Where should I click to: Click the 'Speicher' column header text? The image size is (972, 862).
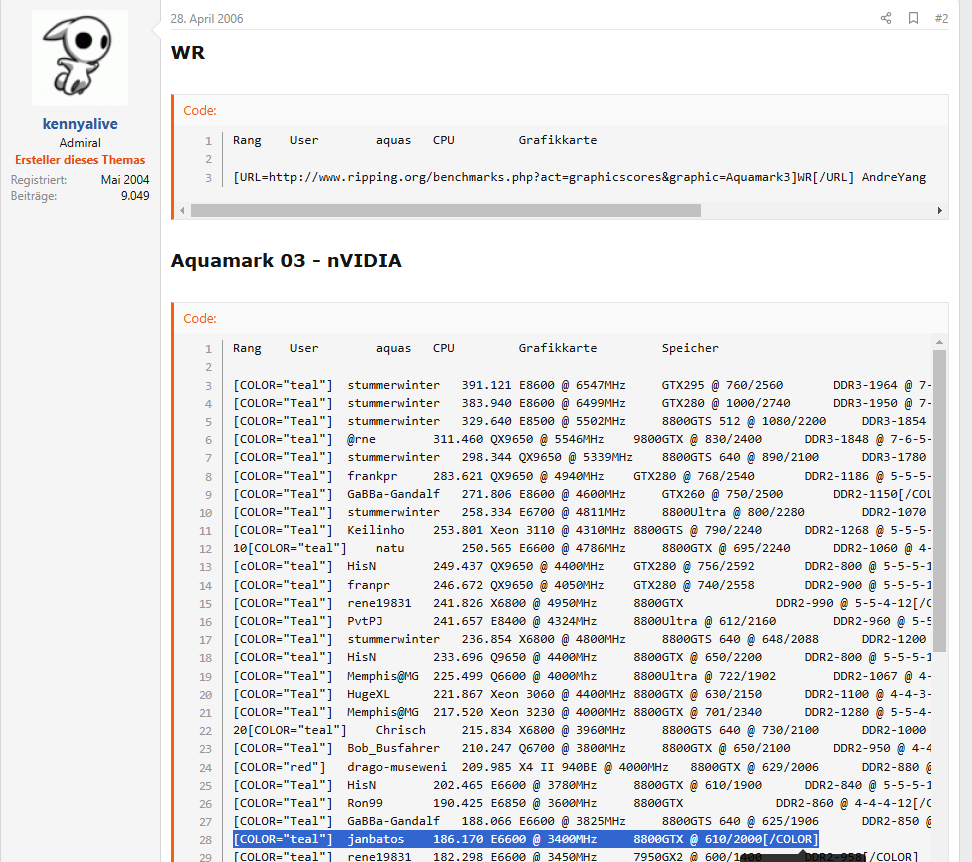tap(690, 348)
